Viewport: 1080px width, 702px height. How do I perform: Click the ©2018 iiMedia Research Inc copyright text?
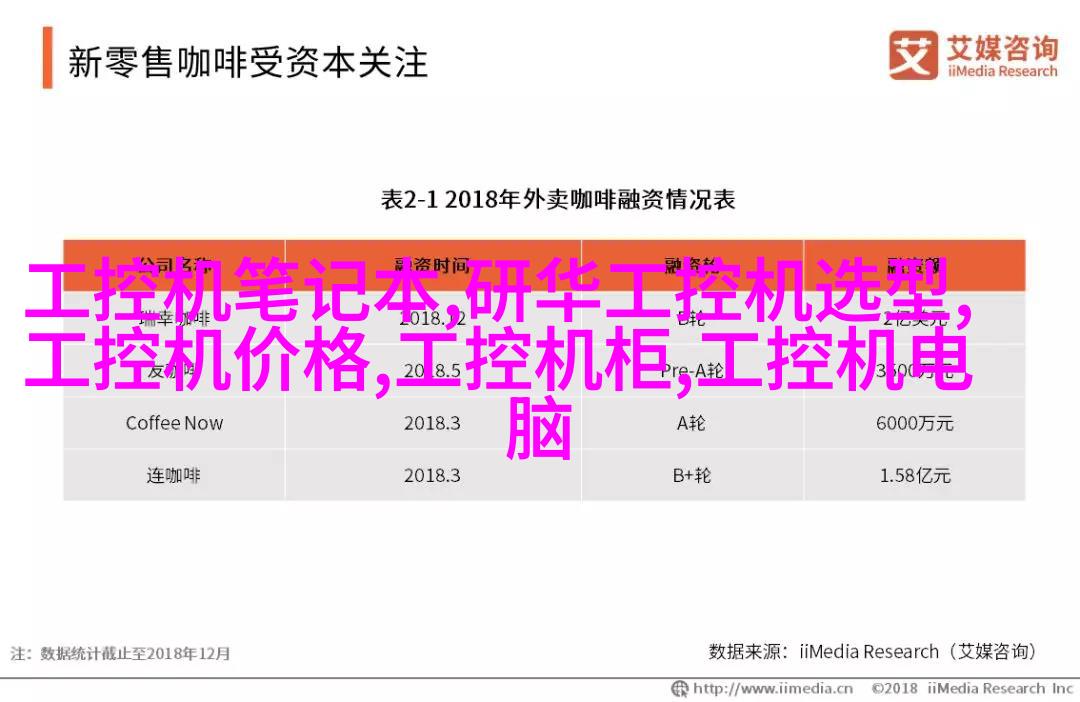(x=971, y=688)
